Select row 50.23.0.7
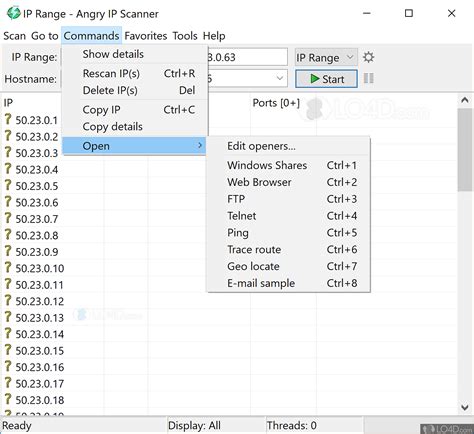The image size is (474, 434). click(37, 219)
